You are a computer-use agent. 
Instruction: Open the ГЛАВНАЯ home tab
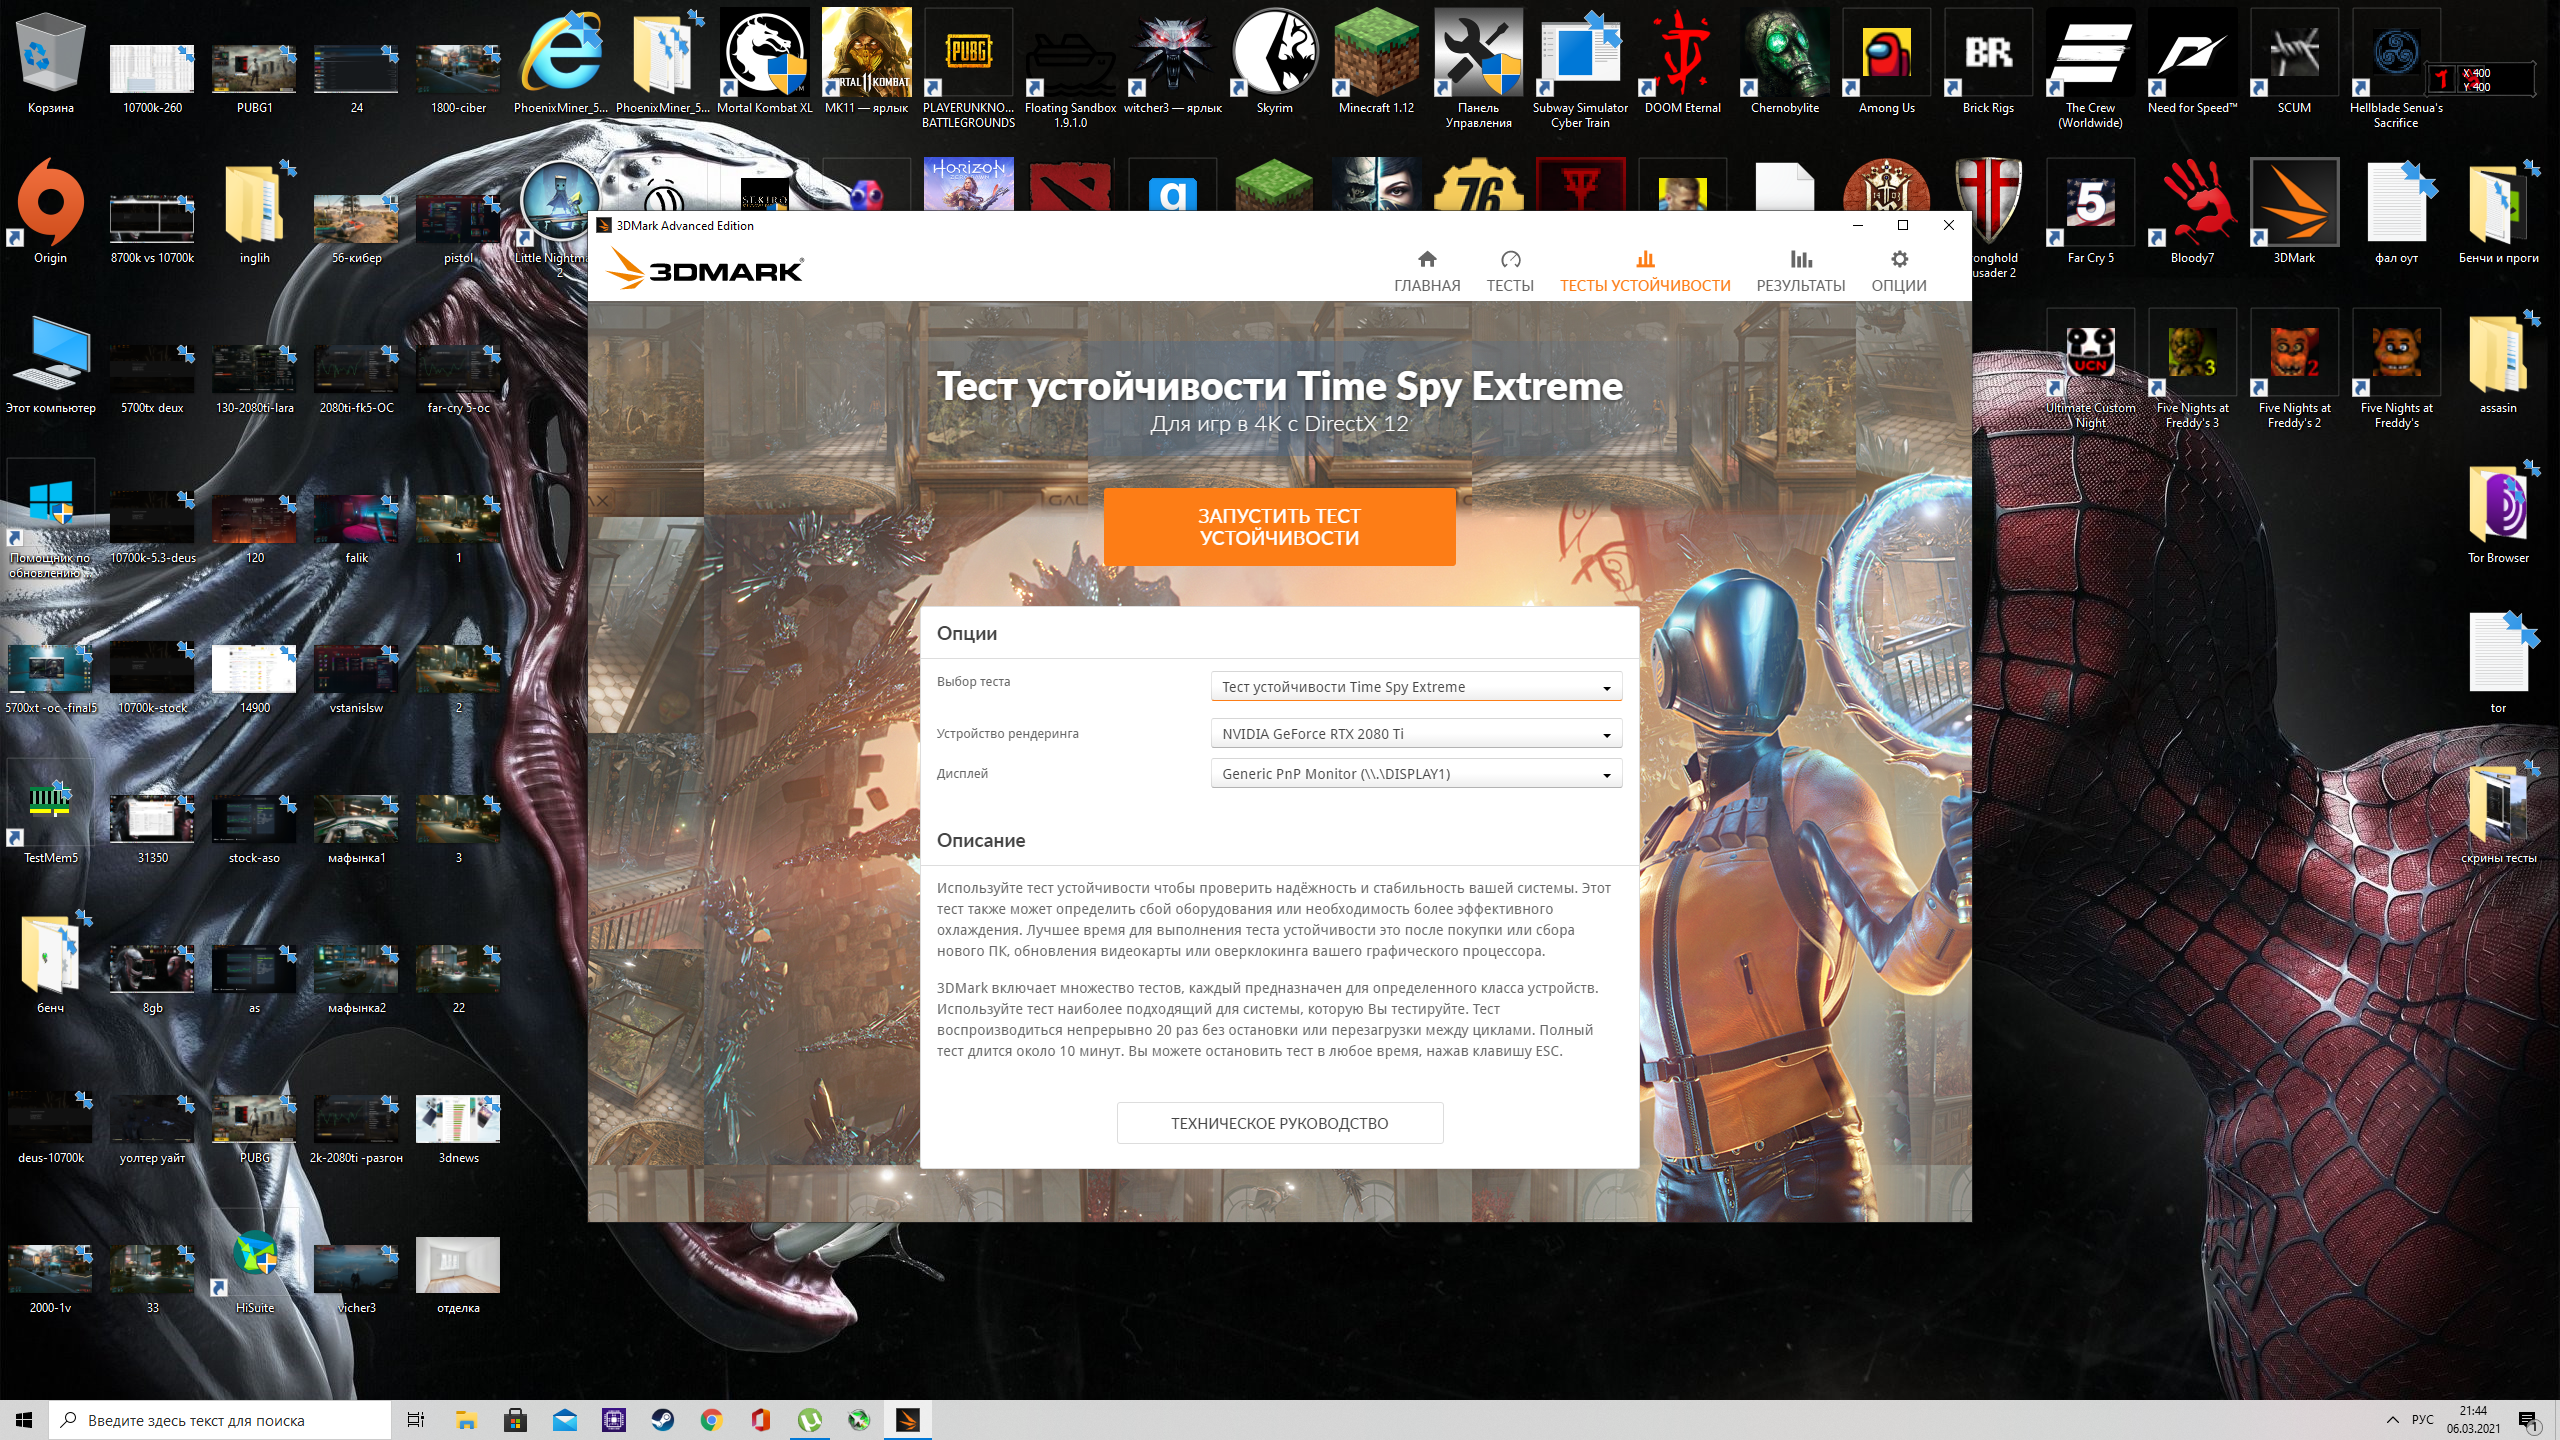coord(1427,271)
